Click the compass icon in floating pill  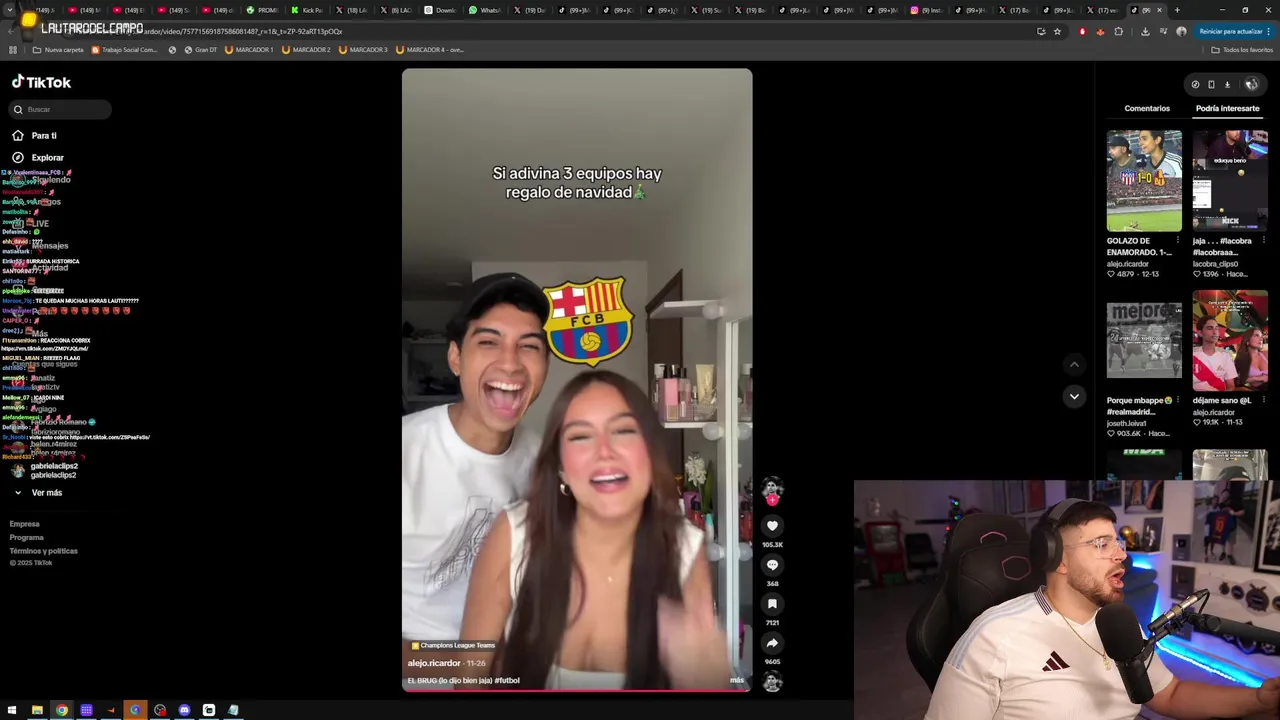[1195, 84]
